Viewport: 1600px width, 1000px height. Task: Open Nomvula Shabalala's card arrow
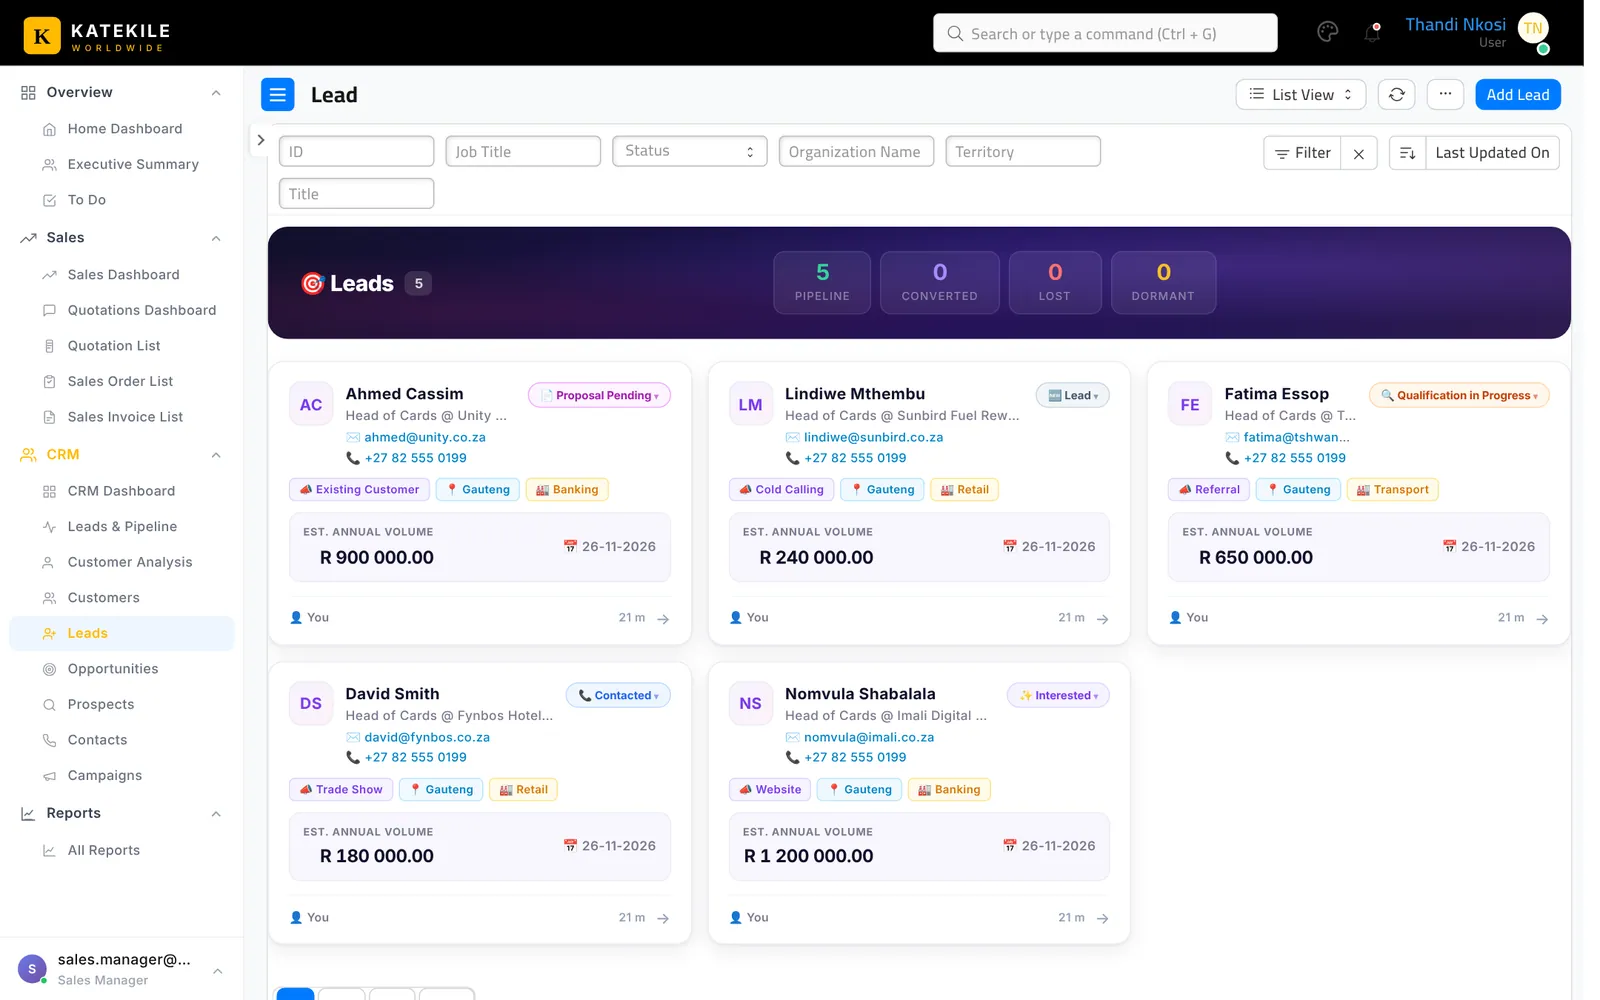click(x=1102, y=918)
